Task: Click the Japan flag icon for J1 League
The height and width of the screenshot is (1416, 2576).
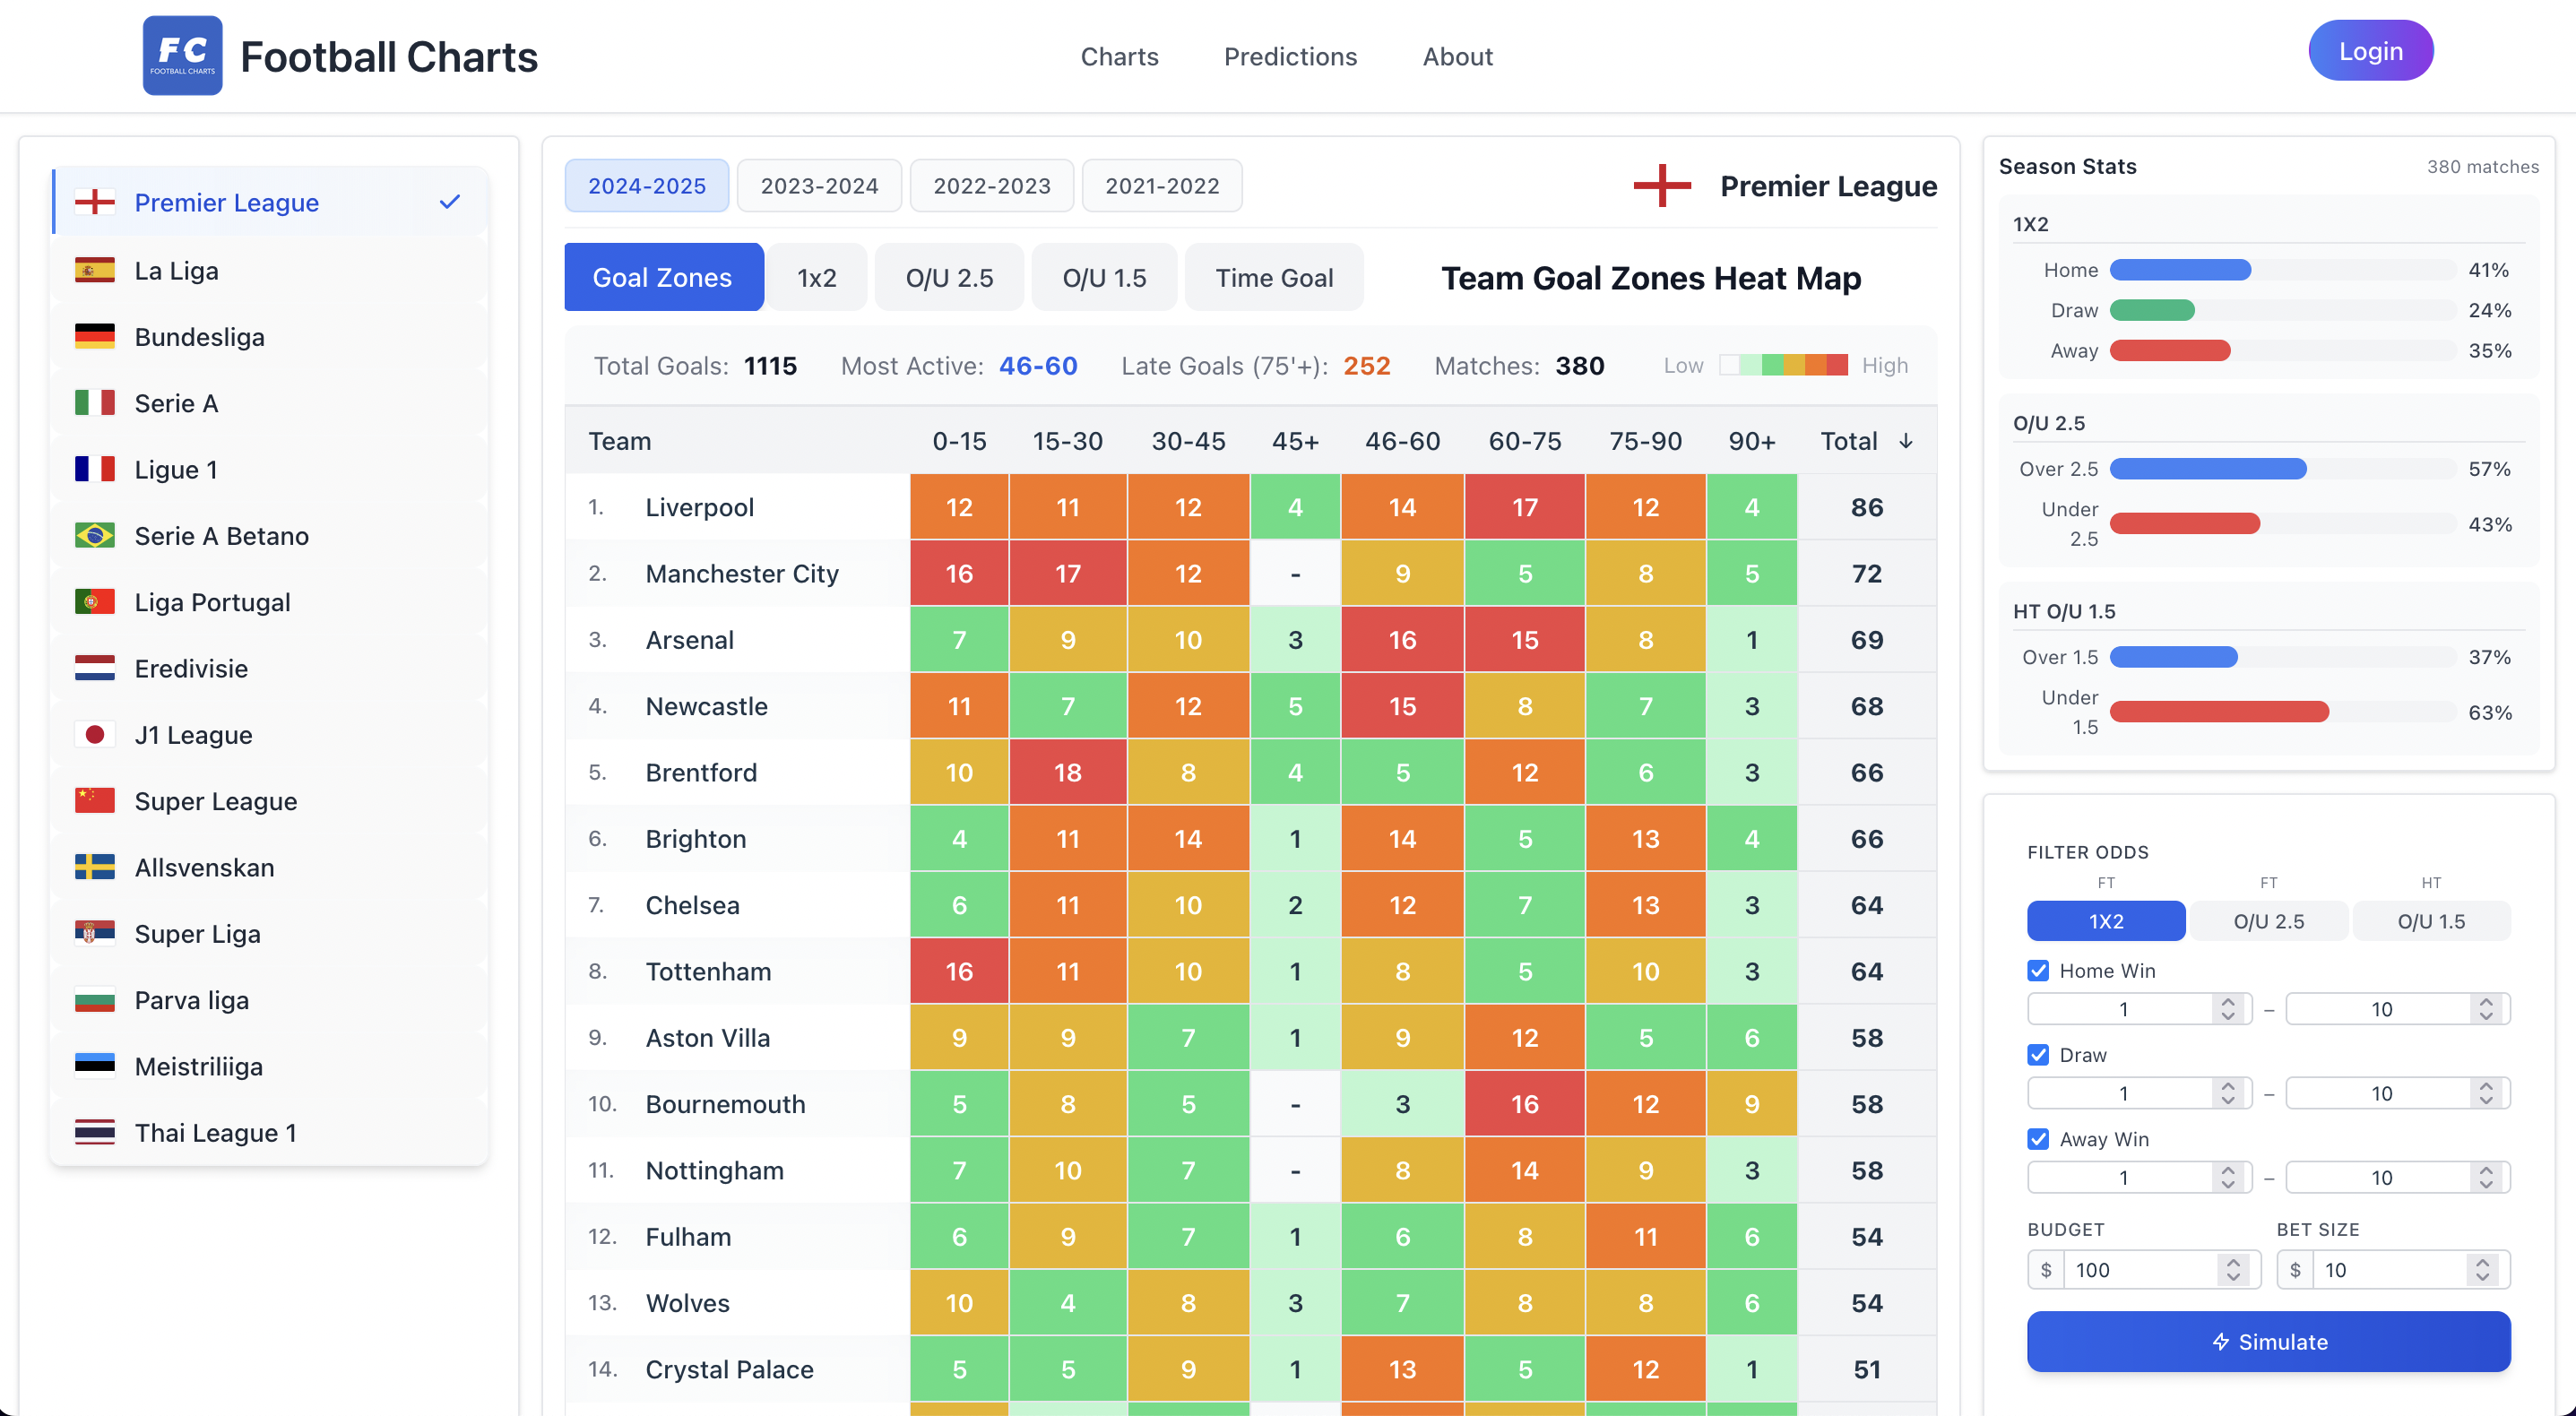Action: [95, 734]
